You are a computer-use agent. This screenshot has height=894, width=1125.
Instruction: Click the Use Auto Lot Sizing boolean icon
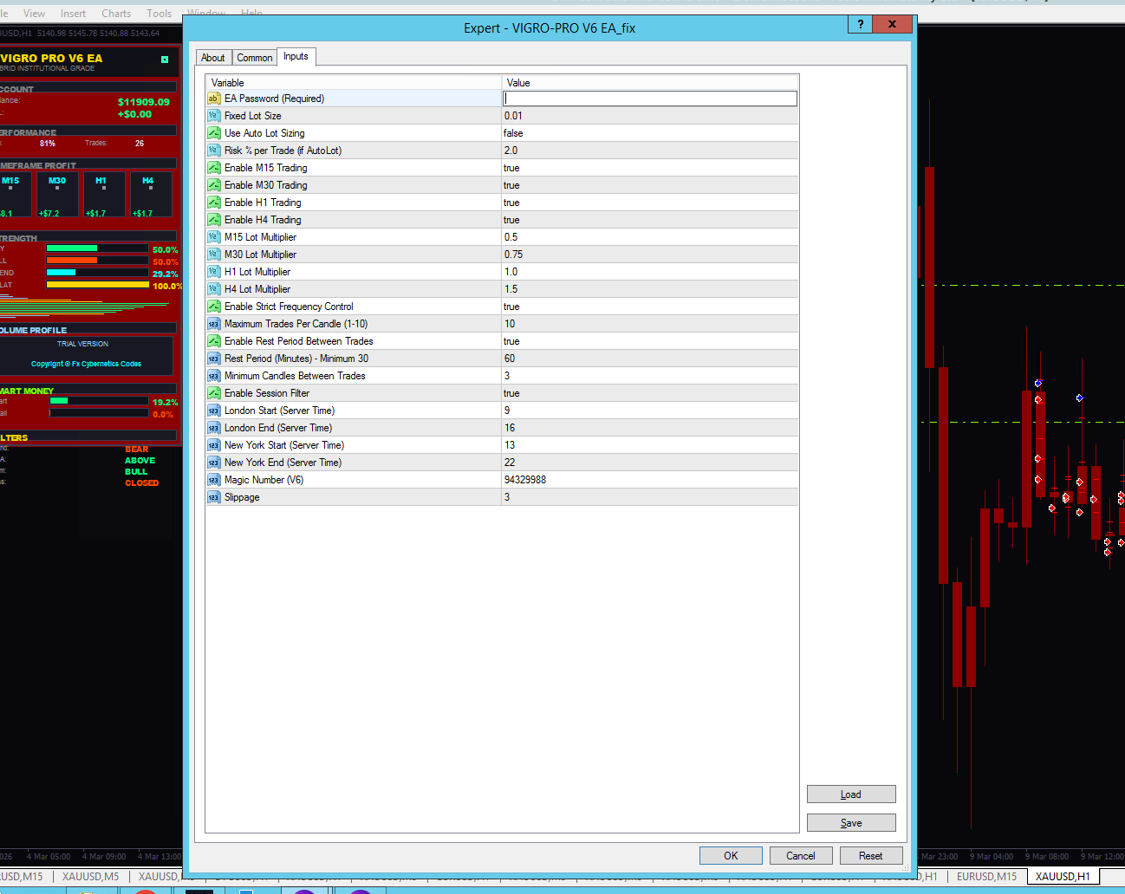point(214,133)
